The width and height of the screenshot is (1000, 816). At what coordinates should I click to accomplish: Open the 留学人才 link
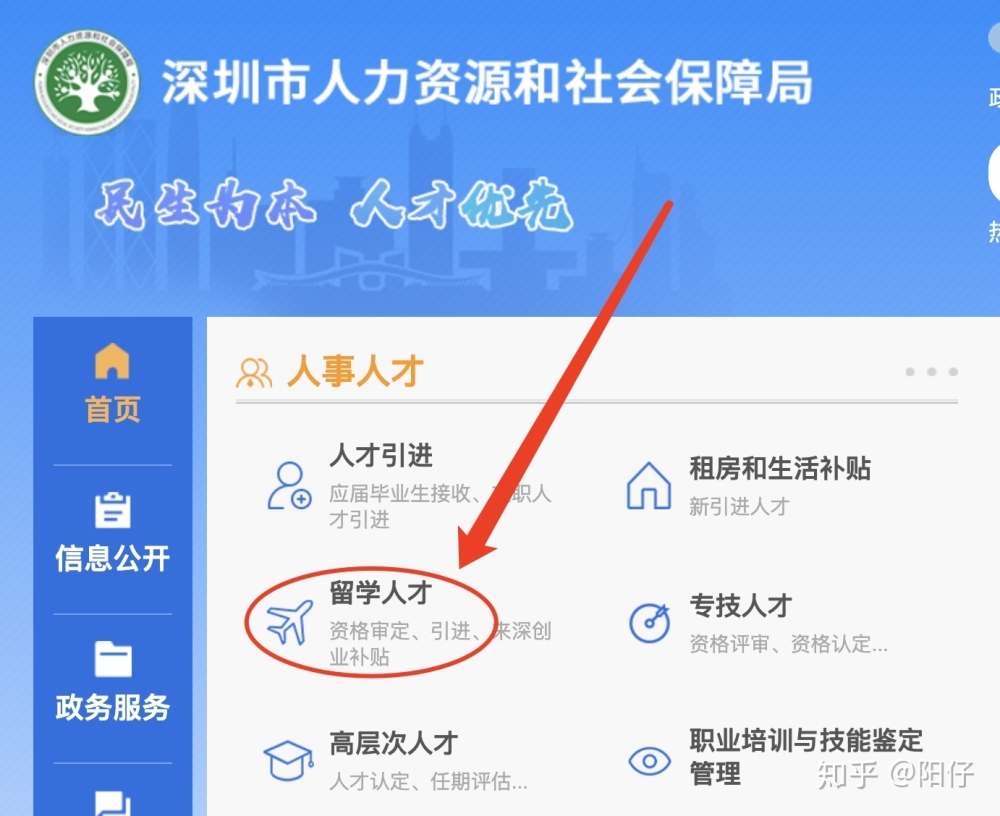click(381, 593)
